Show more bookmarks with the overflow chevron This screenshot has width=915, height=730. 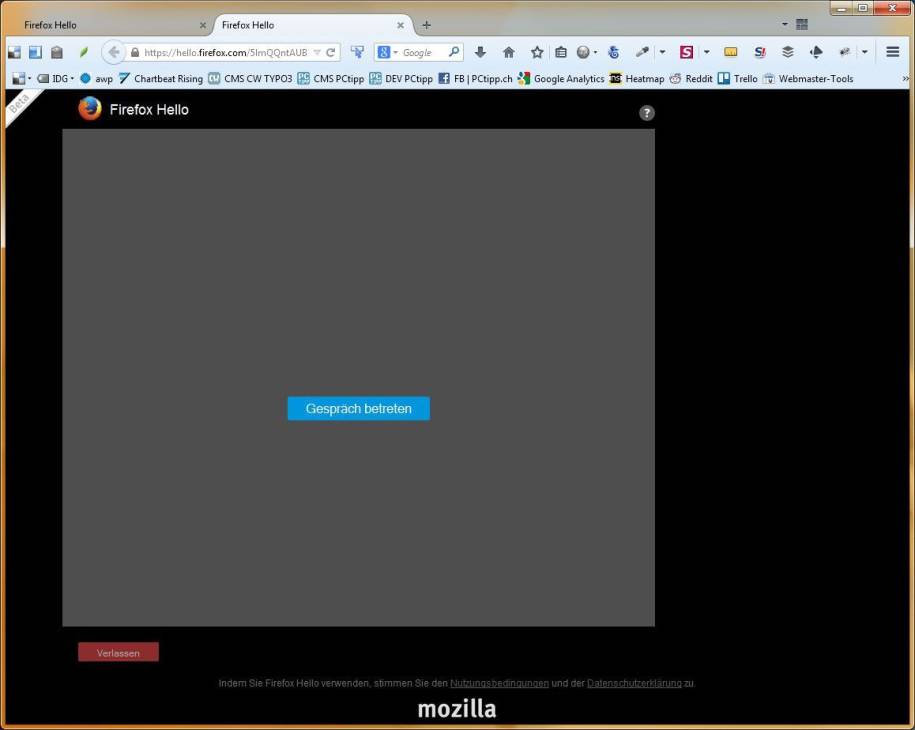click(905, 79)
